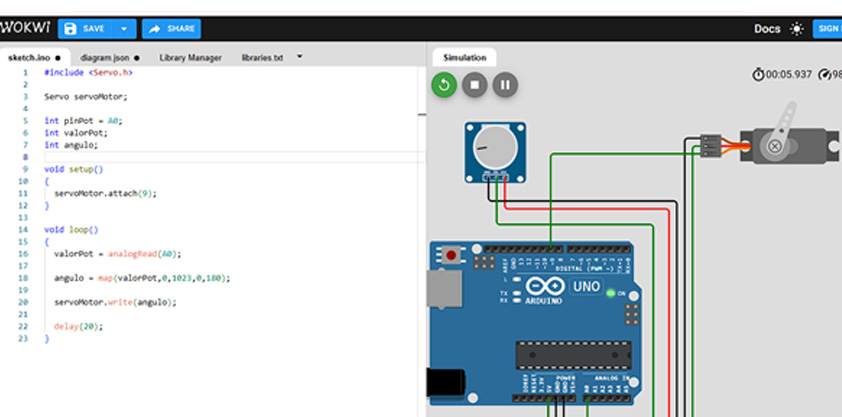
Task: Click the 'int angulo;' line
Action: pos(71,145)
